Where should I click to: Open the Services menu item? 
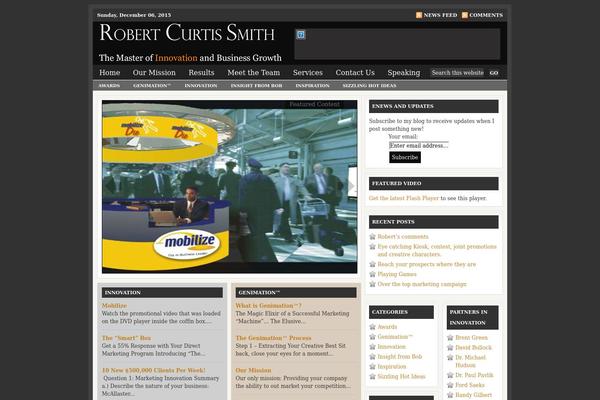pos(308,72)
